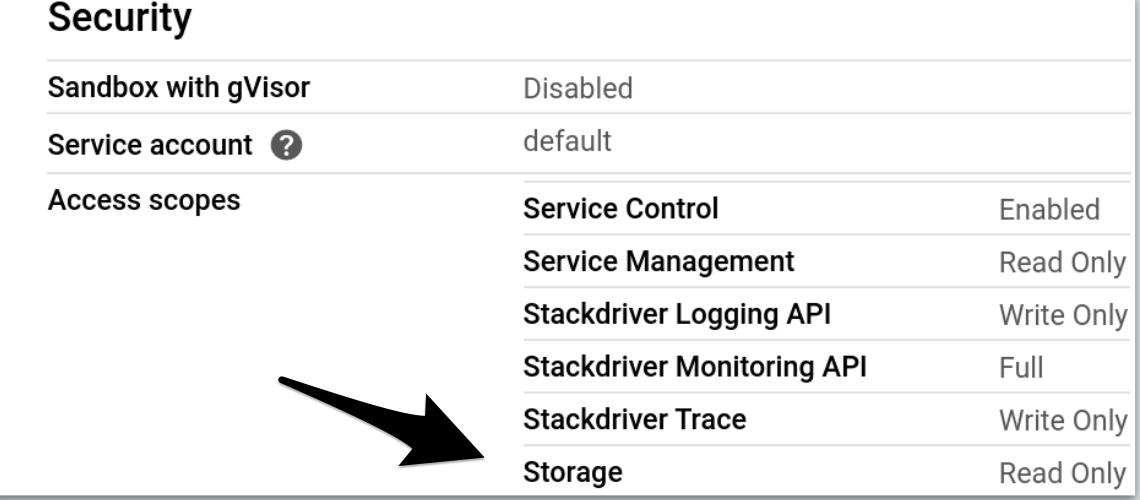Click the Service account help icon
Viewport: 1140px width, 500px height.
(288, 146)
